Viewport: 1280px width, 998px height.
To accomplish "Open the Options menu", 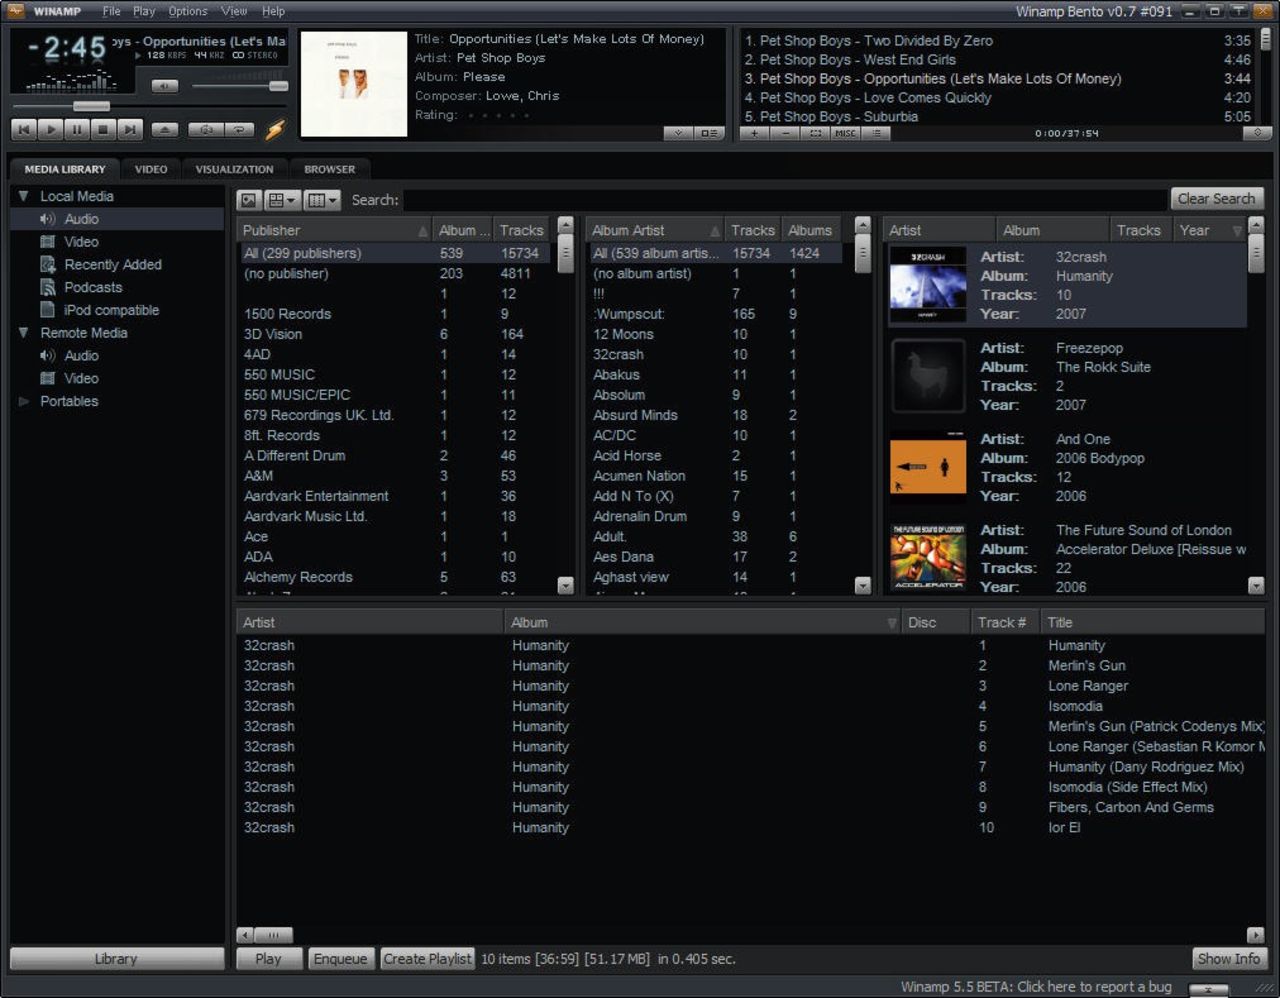I will tap(187, 11).
